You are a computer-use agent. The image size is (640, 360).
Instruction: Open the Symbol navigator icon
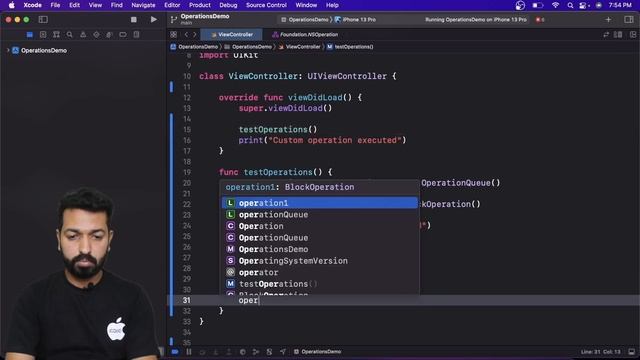point(56,35)
